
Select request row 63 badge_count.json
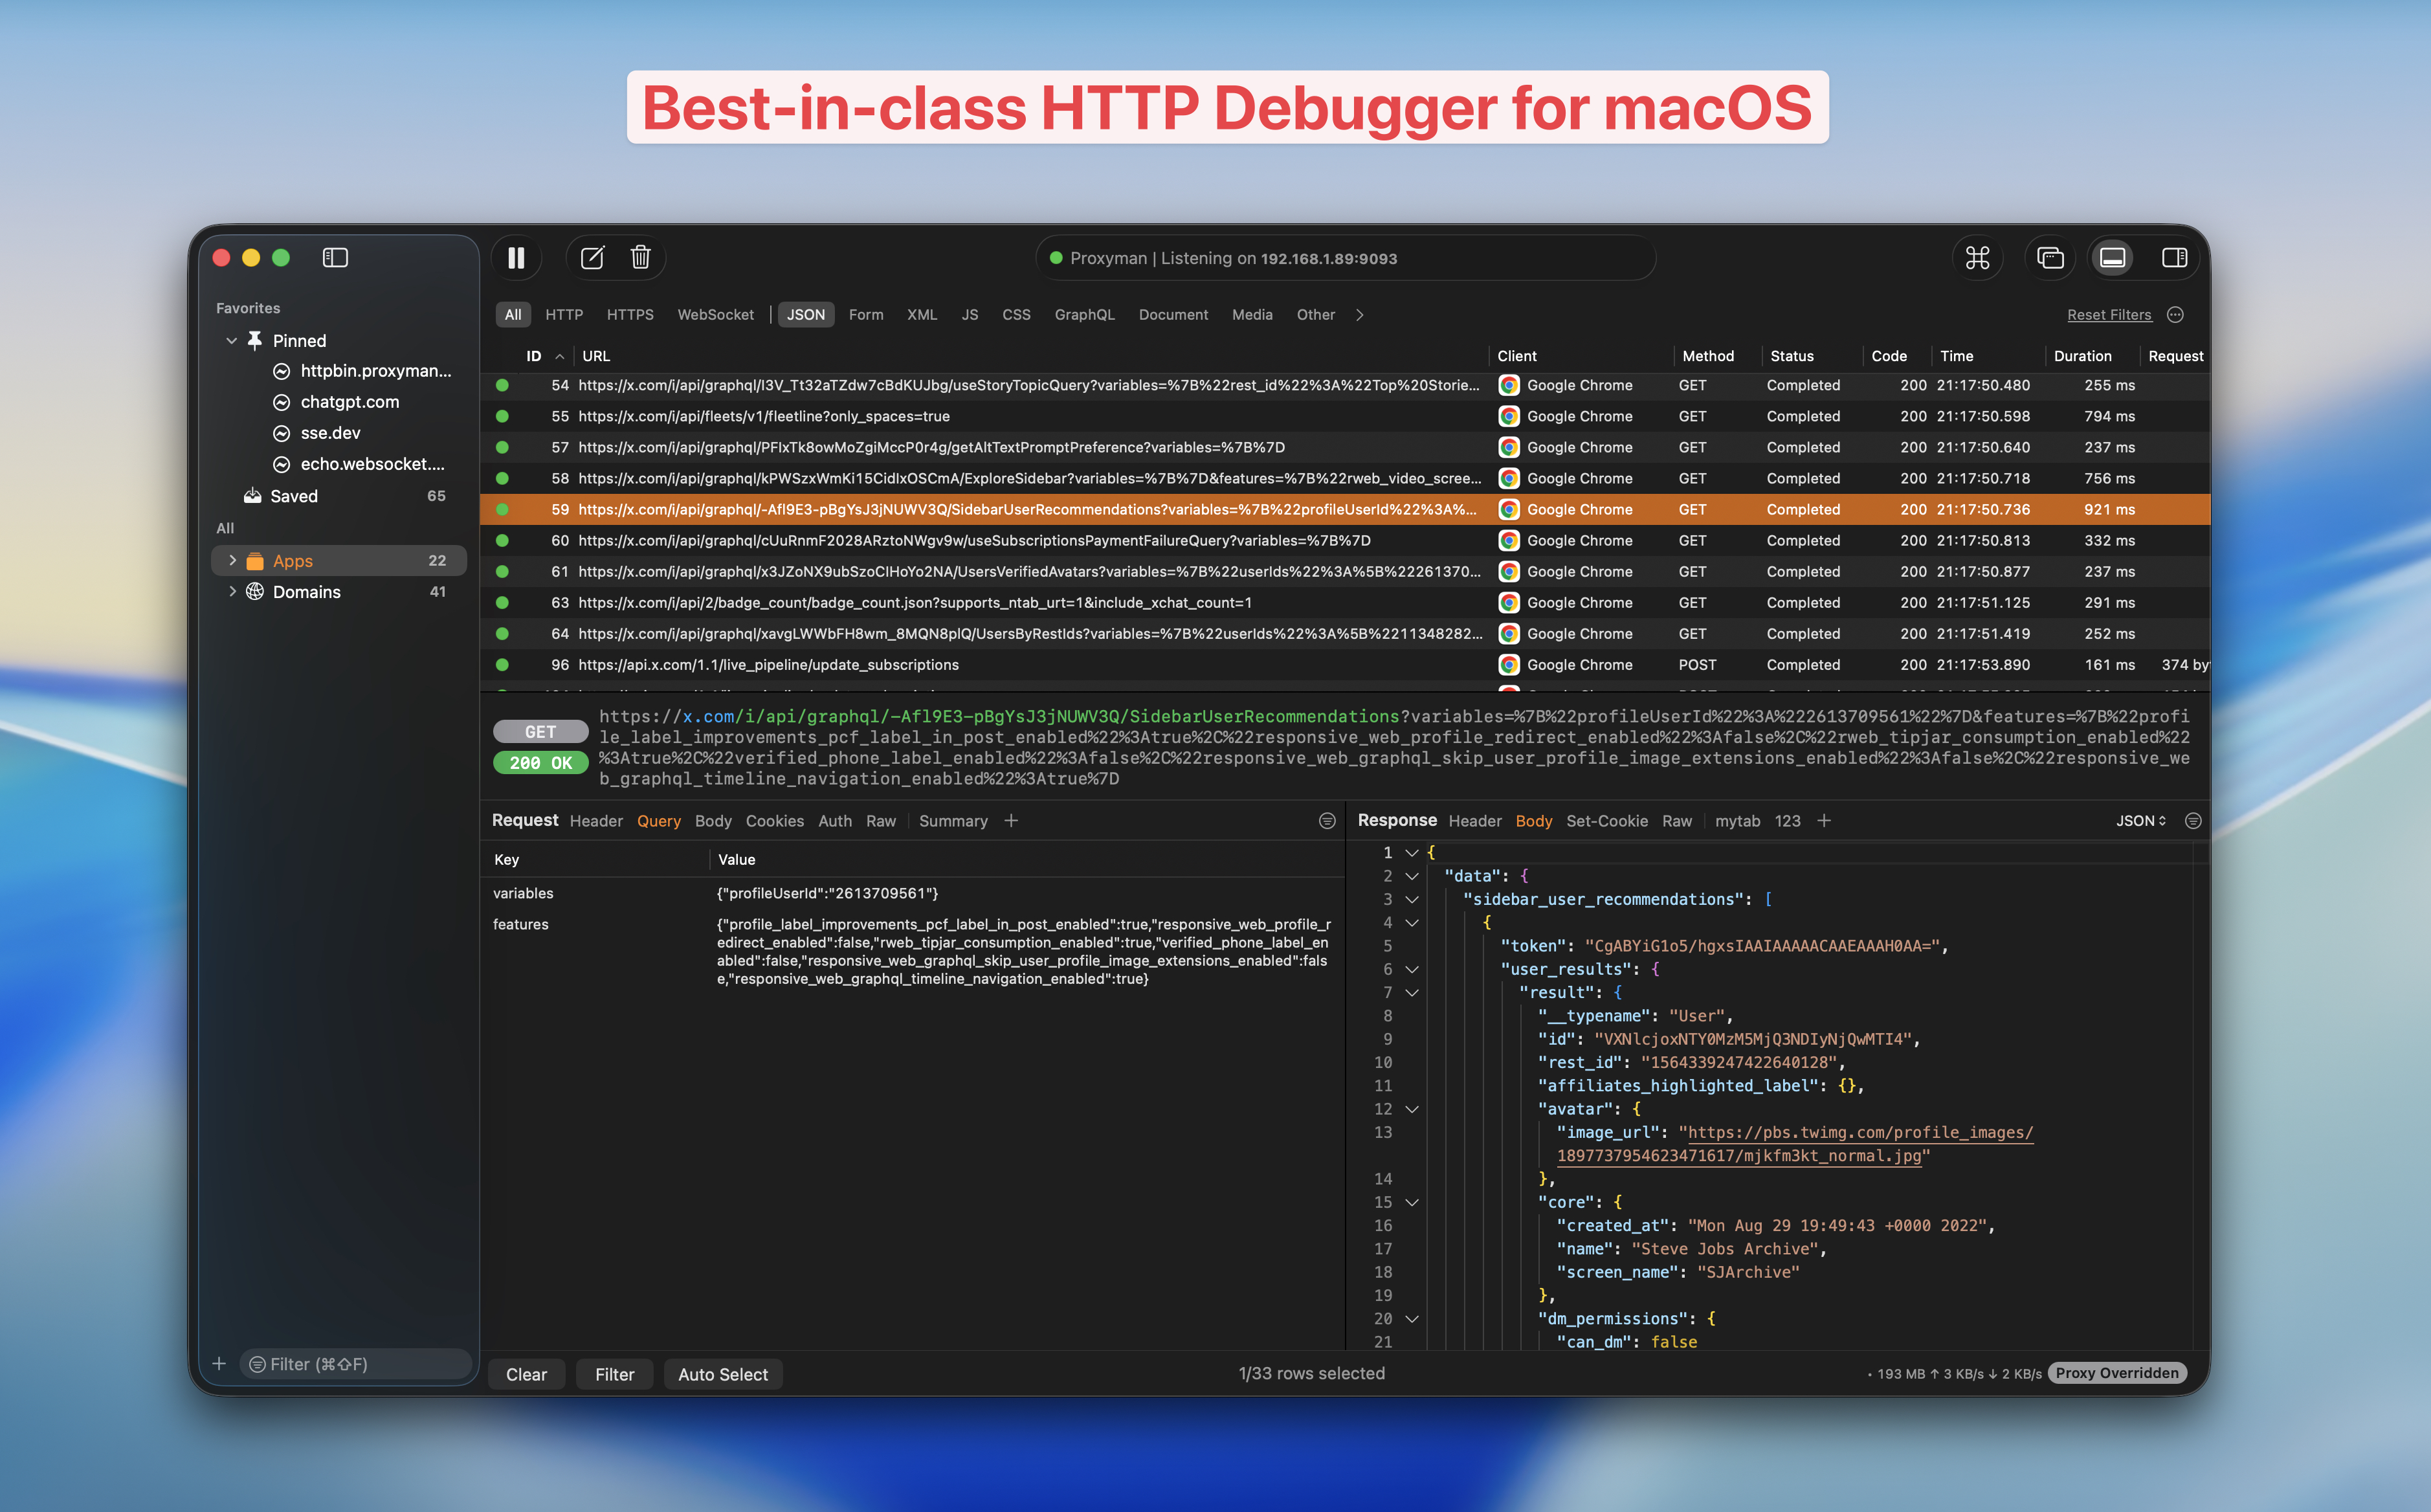(1344, 603)
